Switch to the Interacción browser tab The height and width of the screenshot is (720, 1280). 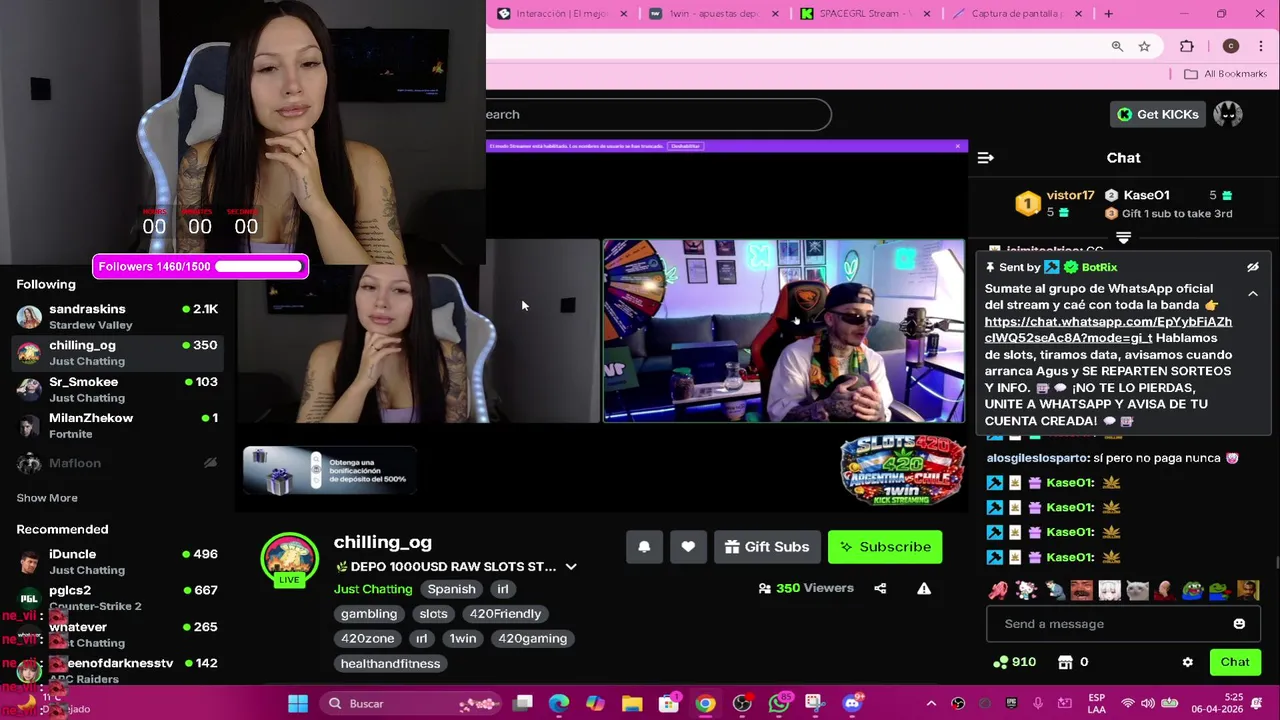click(x=563, y=14)
